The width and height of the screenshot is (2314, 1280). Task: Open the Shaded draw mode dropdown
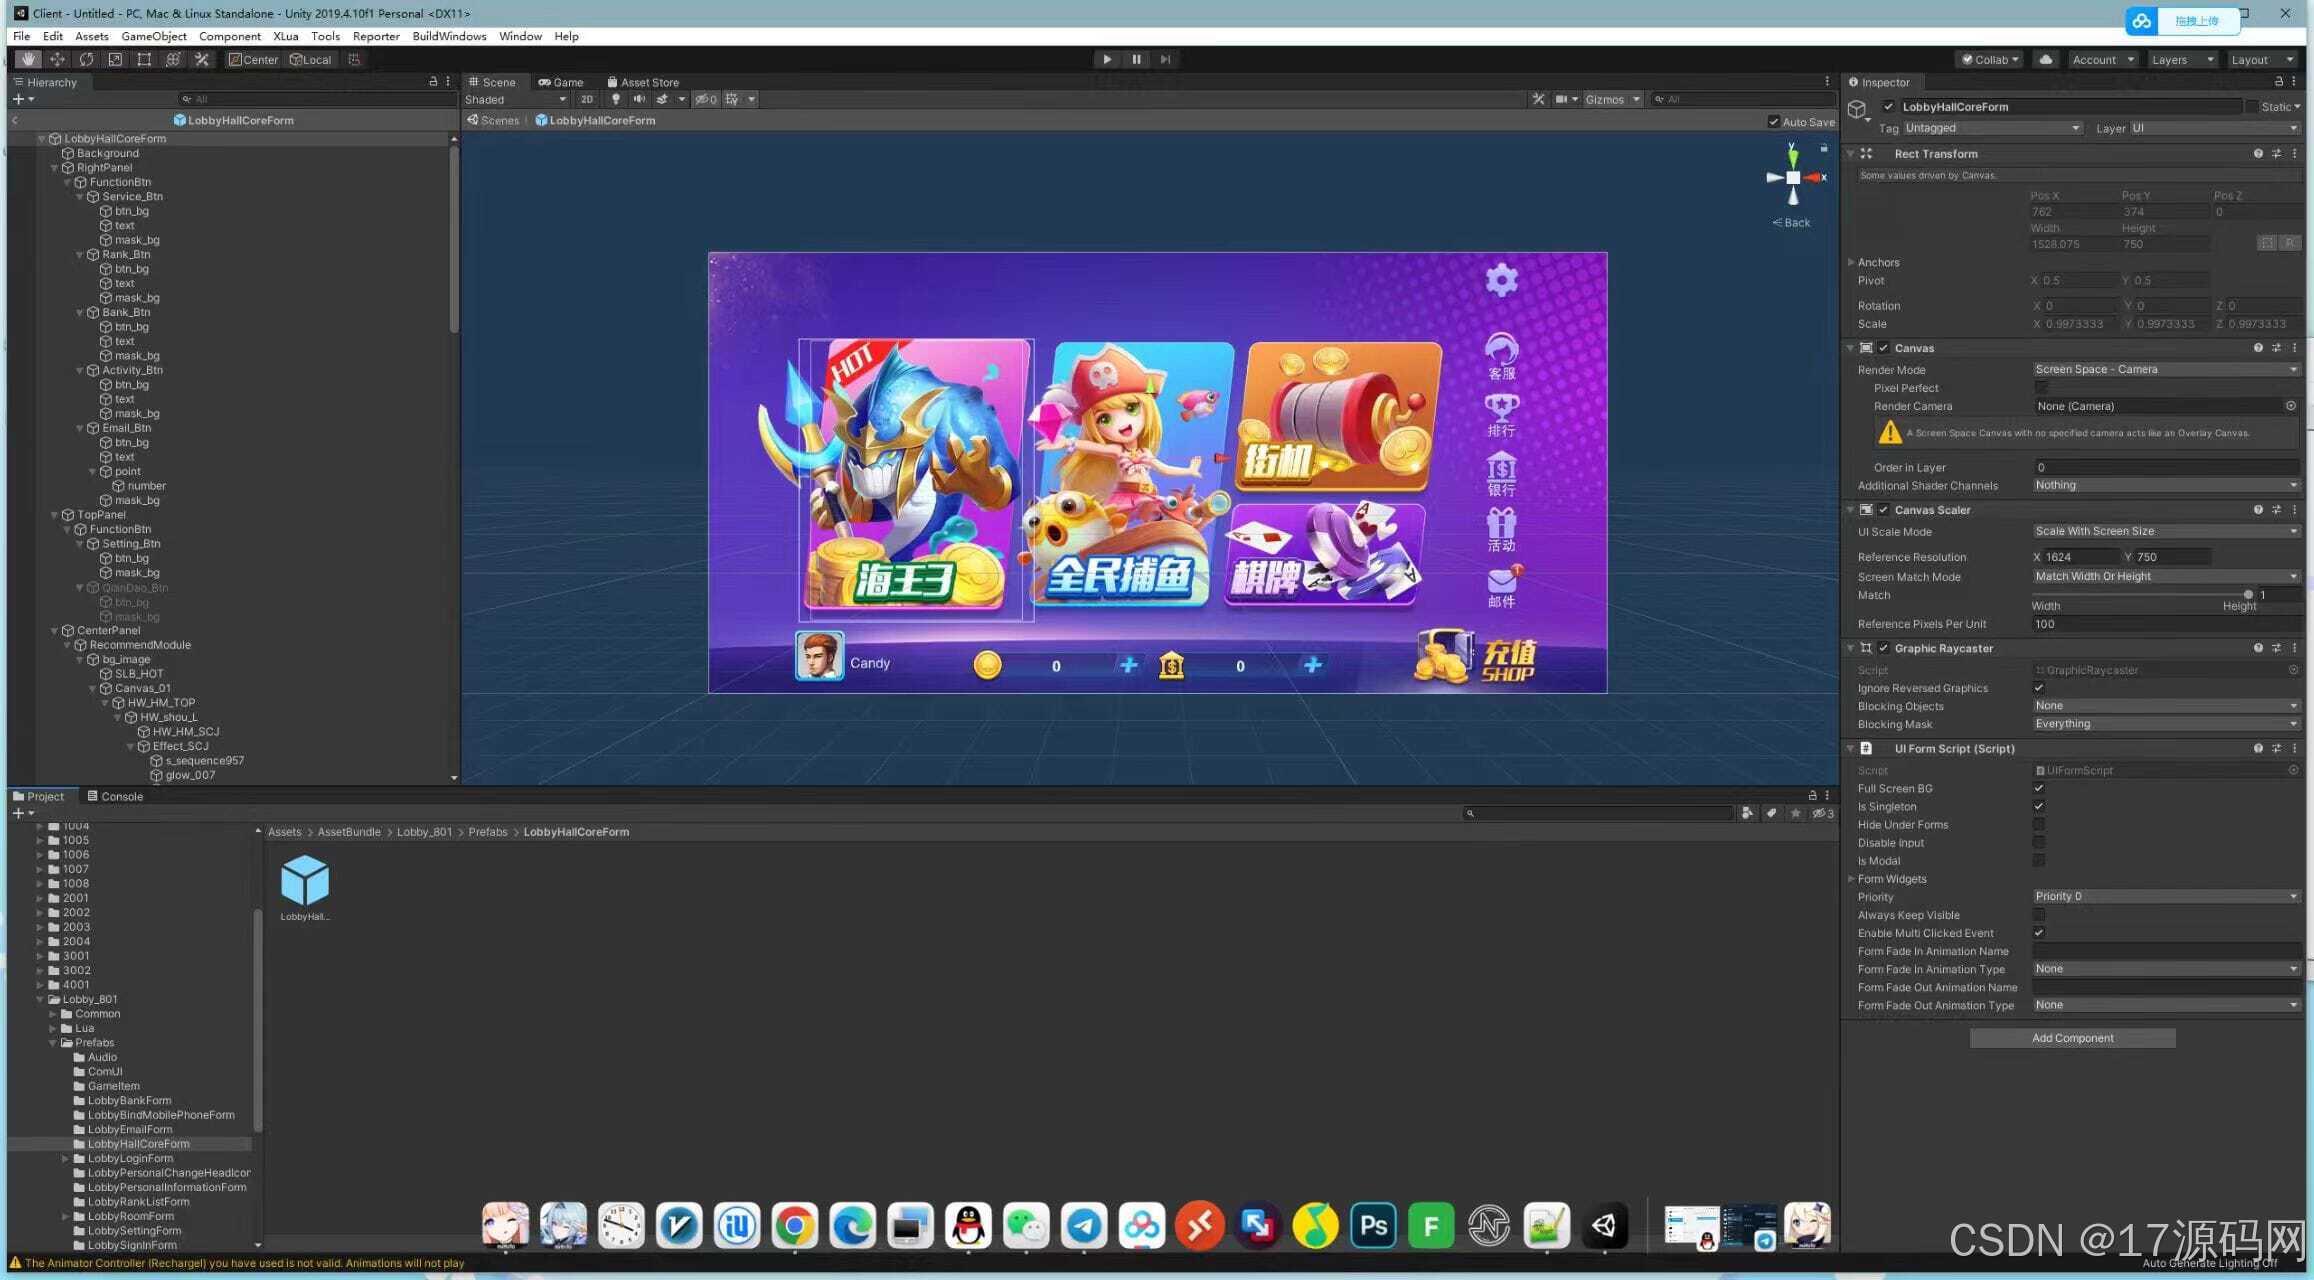(515, 99)
